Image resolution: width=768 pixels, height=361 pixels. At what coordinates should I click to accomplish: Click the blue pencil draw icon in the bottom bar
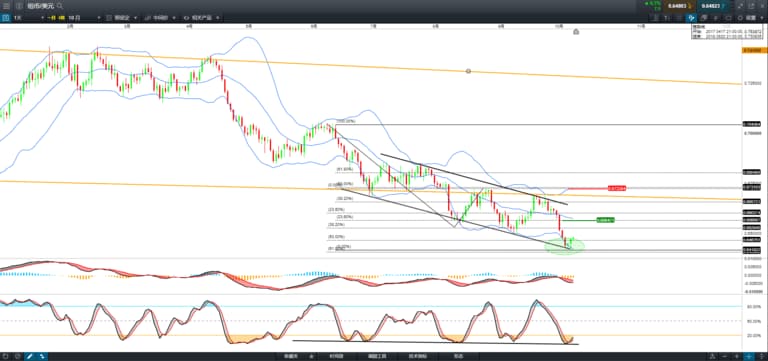point(30,356)
